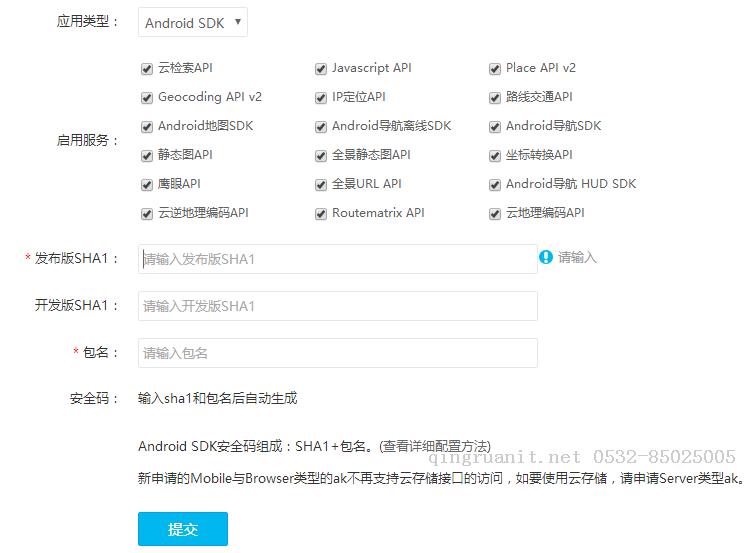
Task: Focus the 发布版SHA1 input field
Action: (337, 259)
